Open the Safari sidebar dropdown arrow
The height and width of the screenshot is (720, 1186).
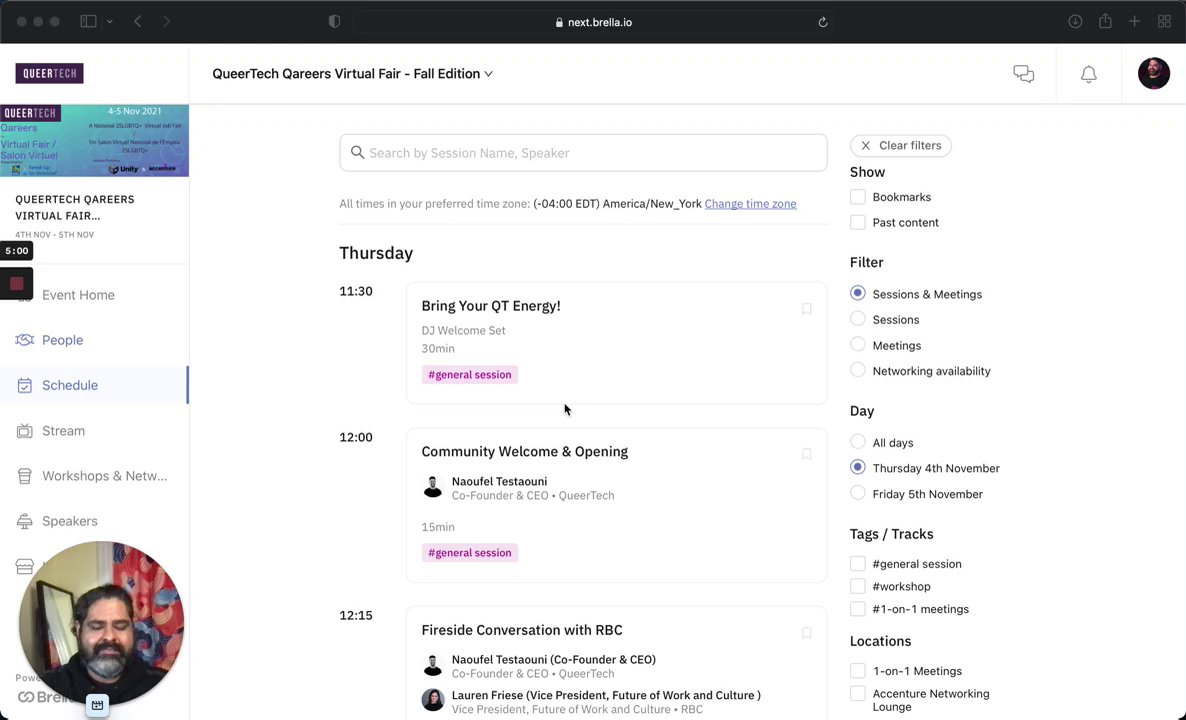pos(109,22)
